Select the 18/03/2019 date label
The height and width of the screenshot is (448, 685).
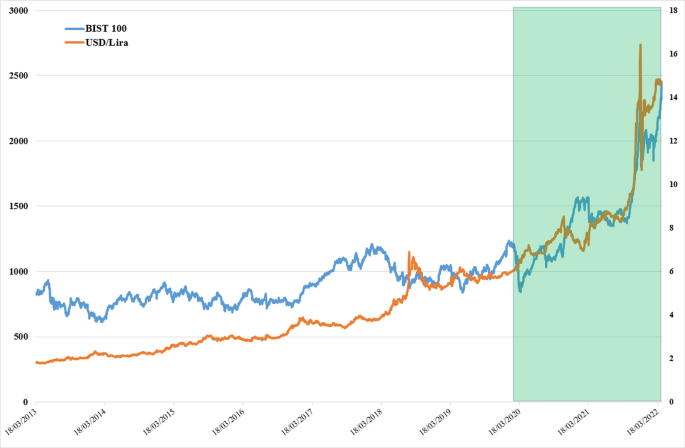tap(435, 424)
